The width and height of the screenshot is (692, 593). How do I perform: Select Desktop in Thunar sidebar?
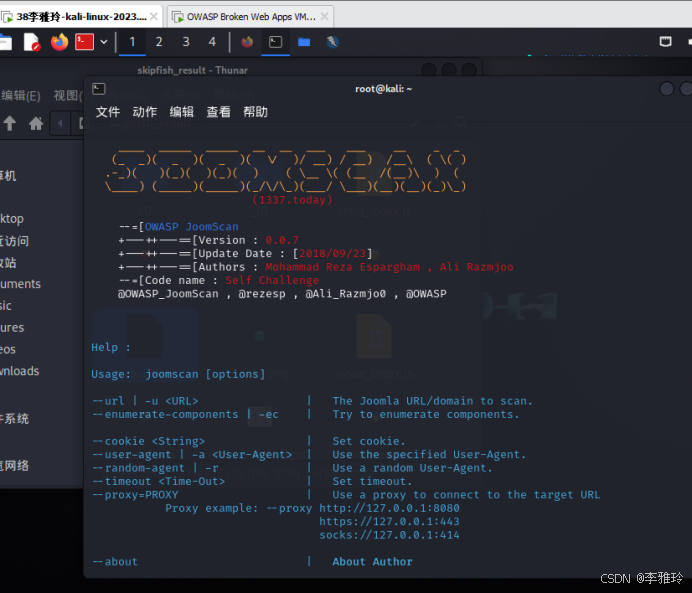tap(12, 218)
